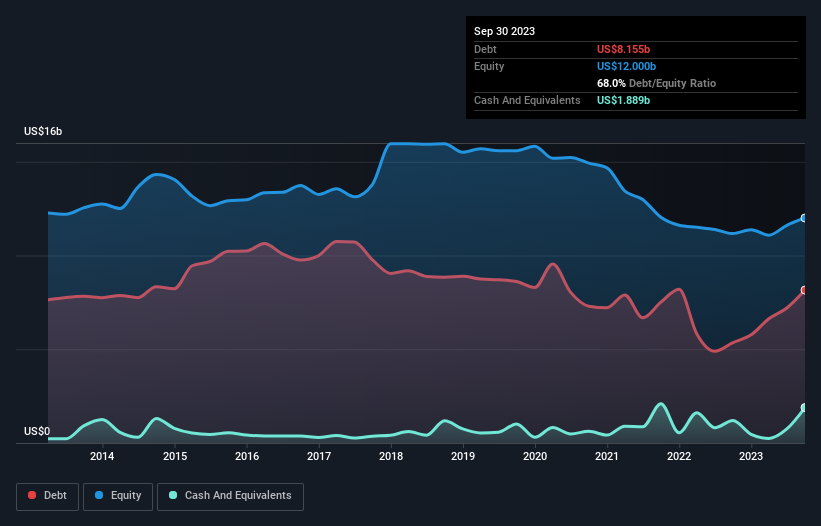
Task: Click the Debt row label in tooltip
Action: 485,49
